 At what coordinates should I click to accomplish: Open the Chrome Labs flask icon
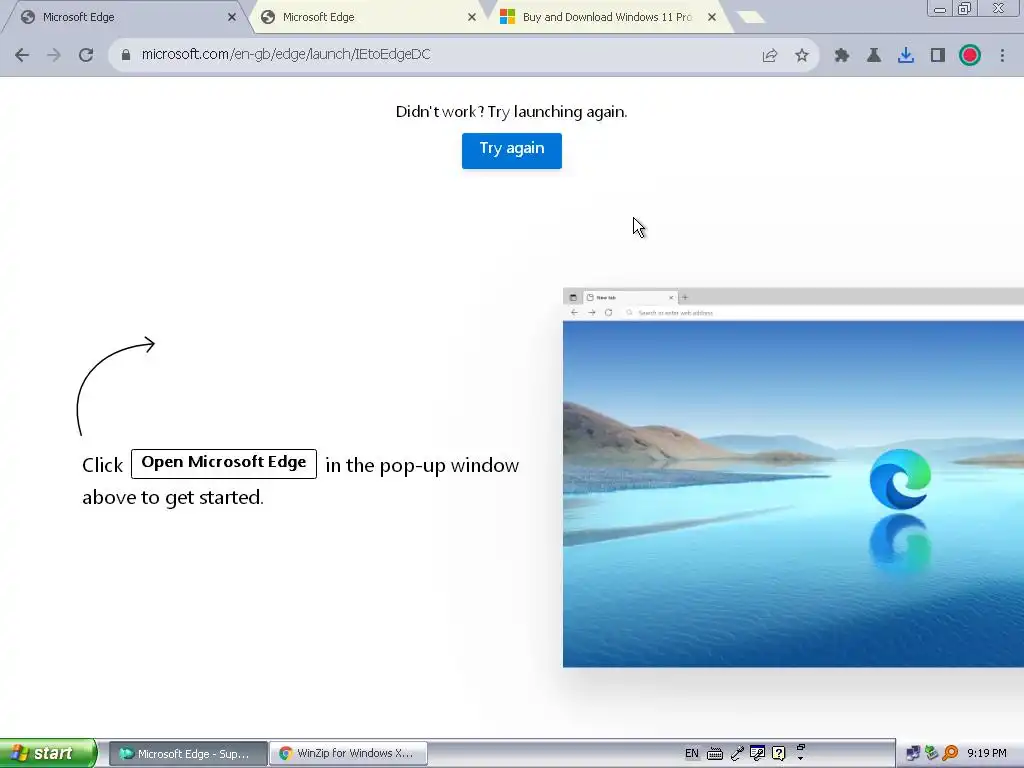pos(874,55)
